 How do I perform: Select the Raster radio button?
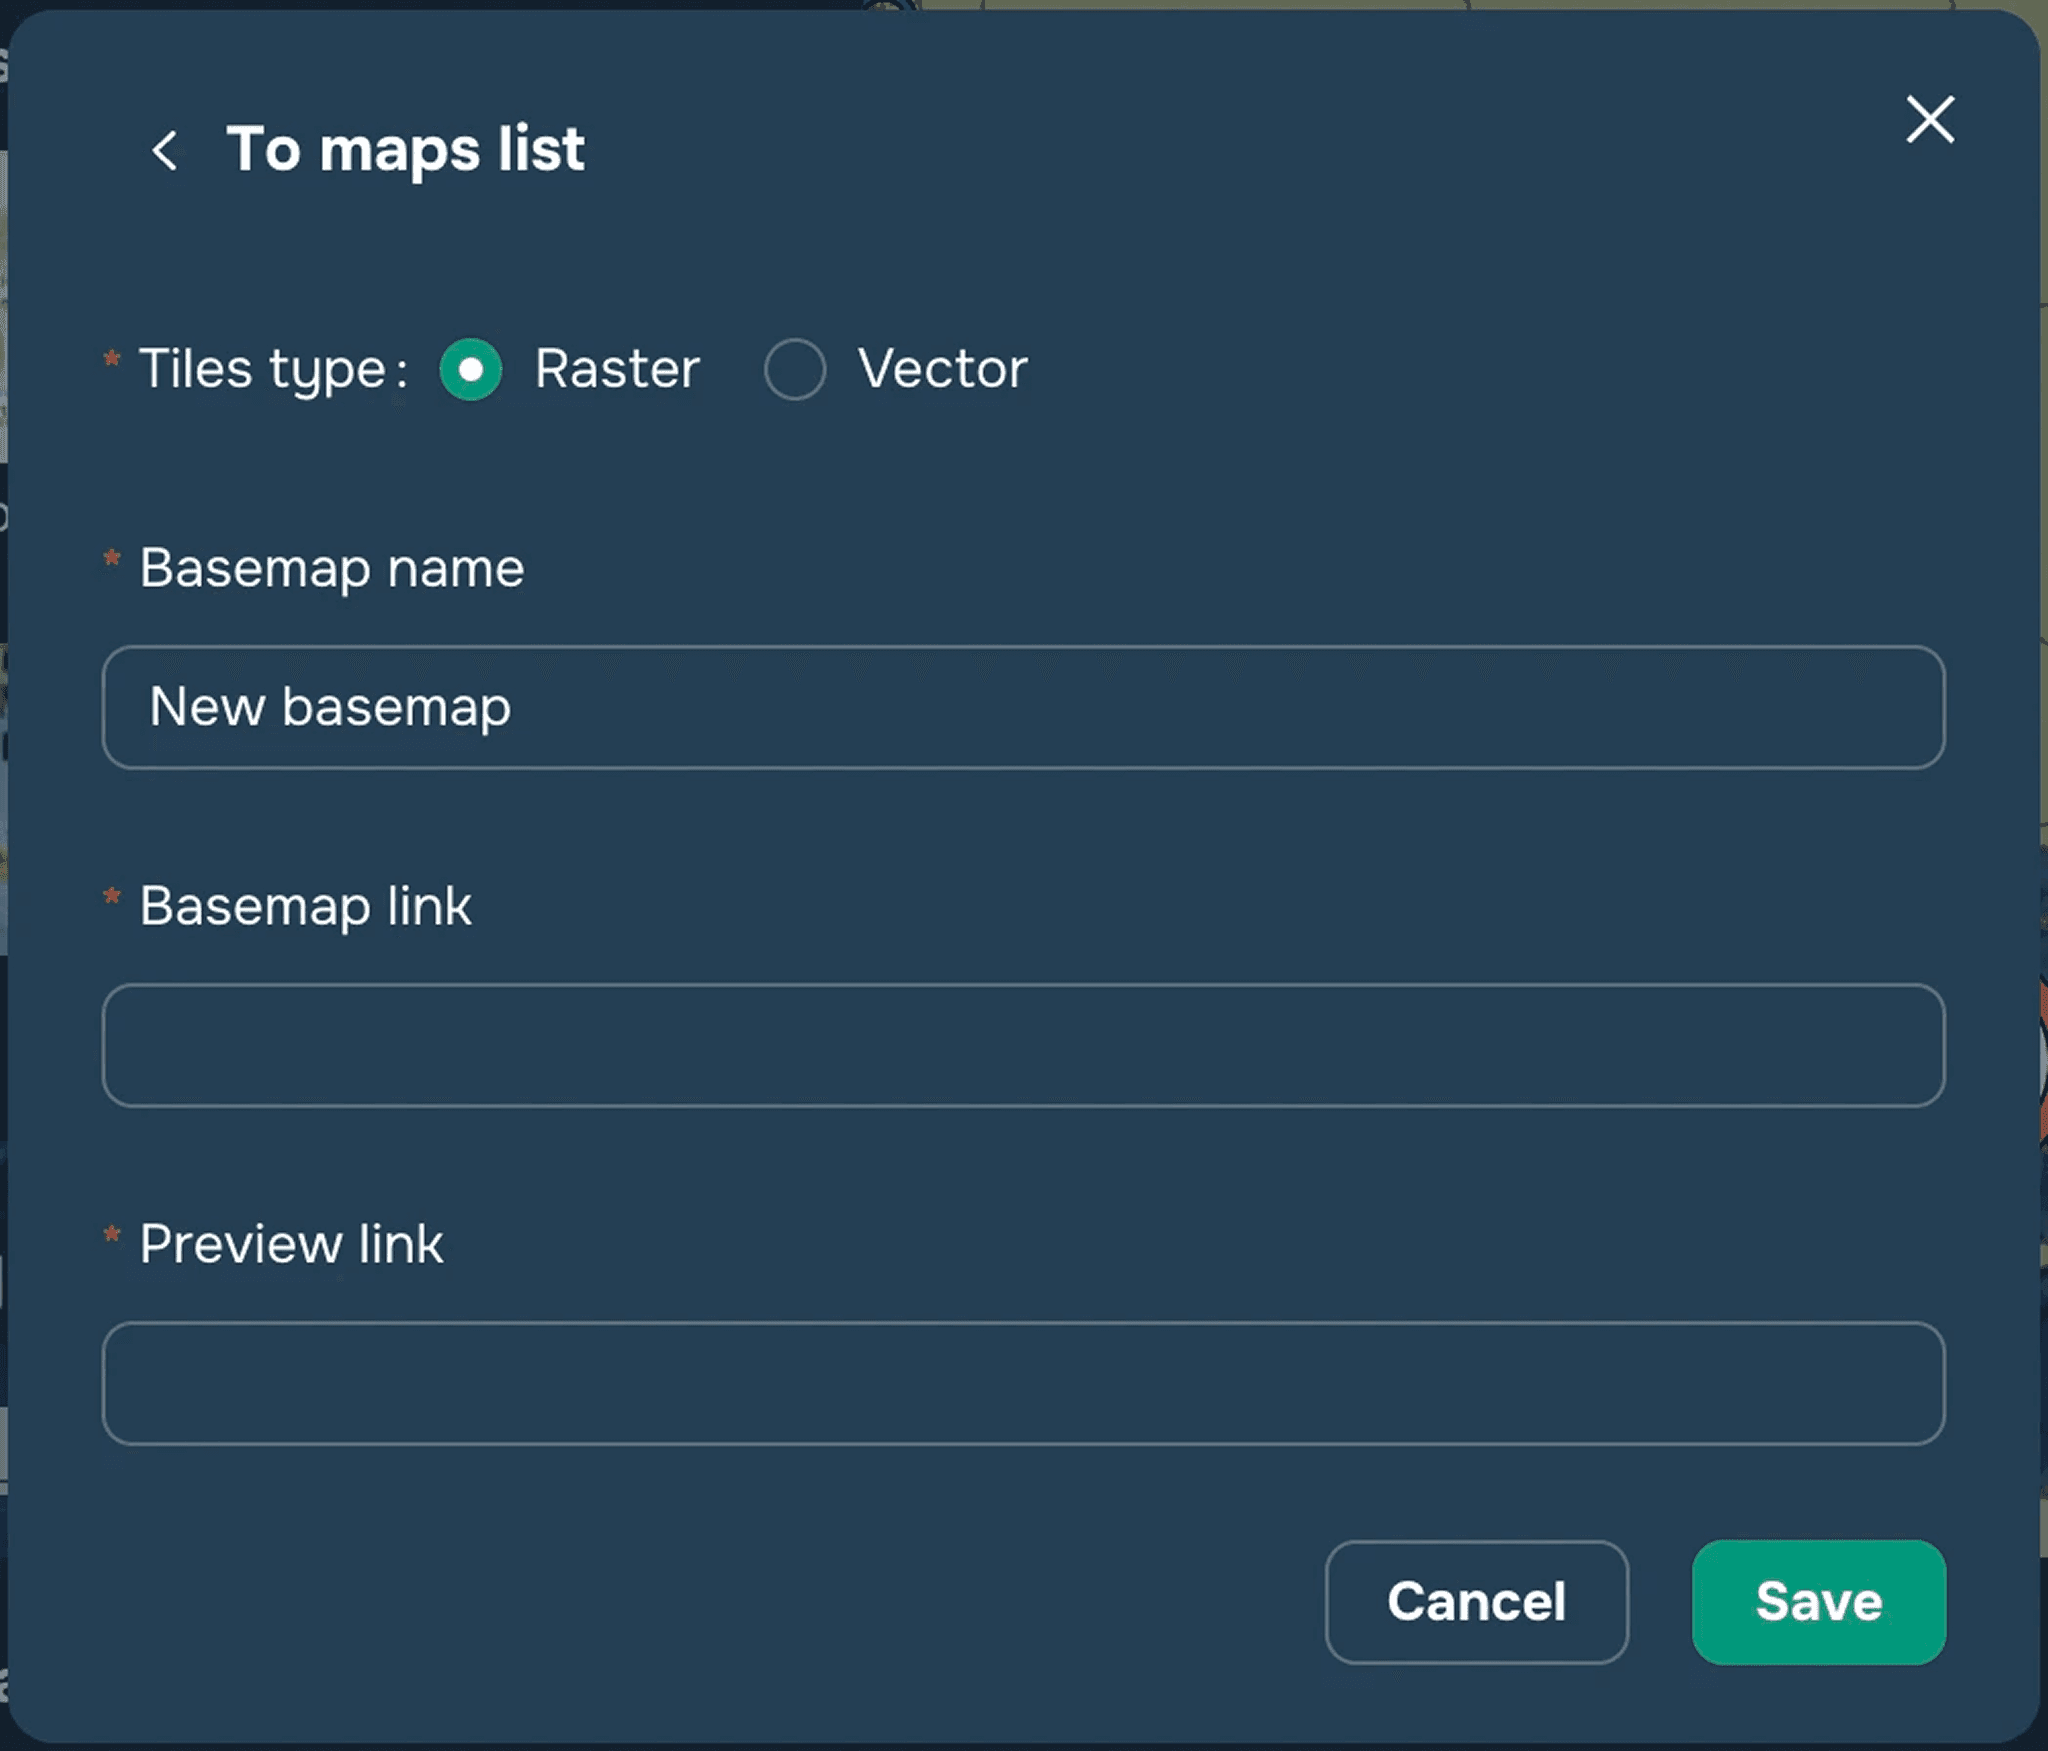471,369
